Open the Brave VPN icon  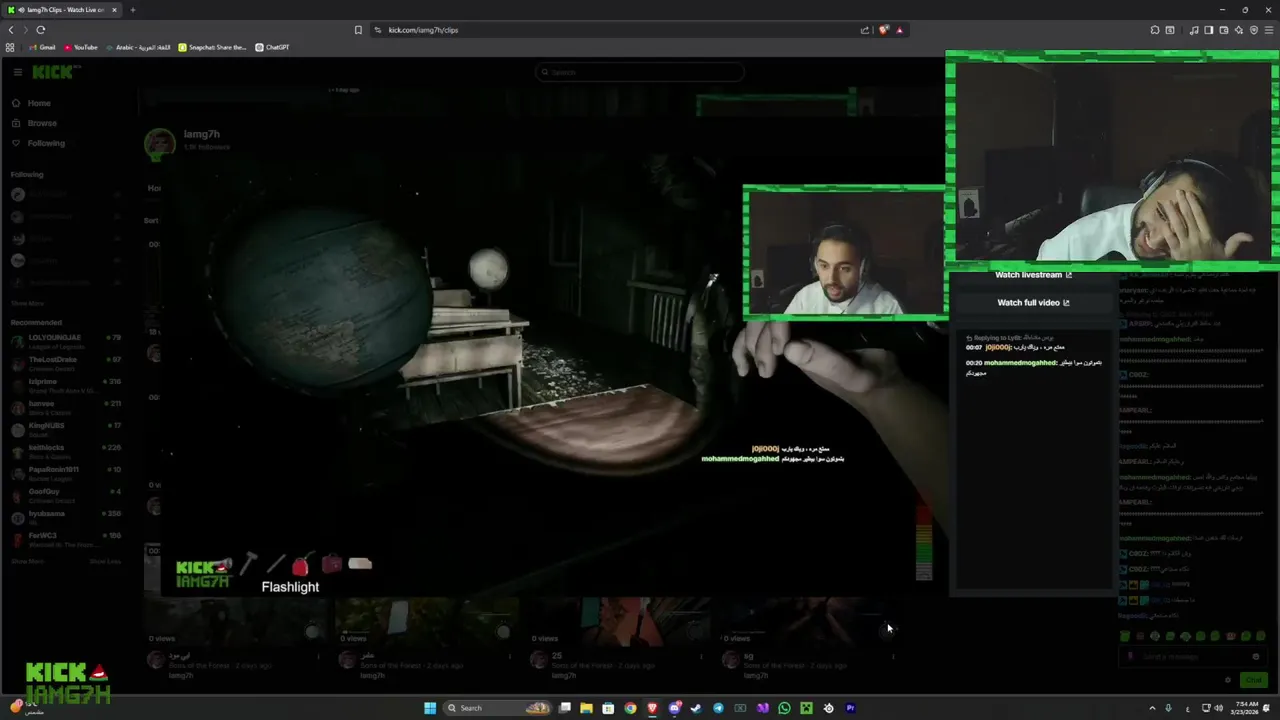(x=1254, y=30)
